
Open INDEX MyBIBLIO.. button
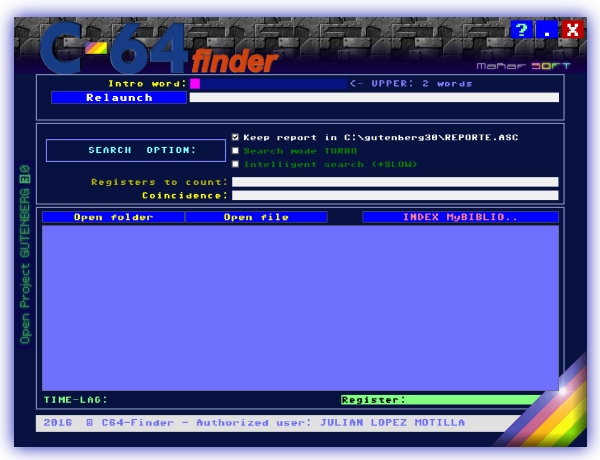click(x=460, y=217)
